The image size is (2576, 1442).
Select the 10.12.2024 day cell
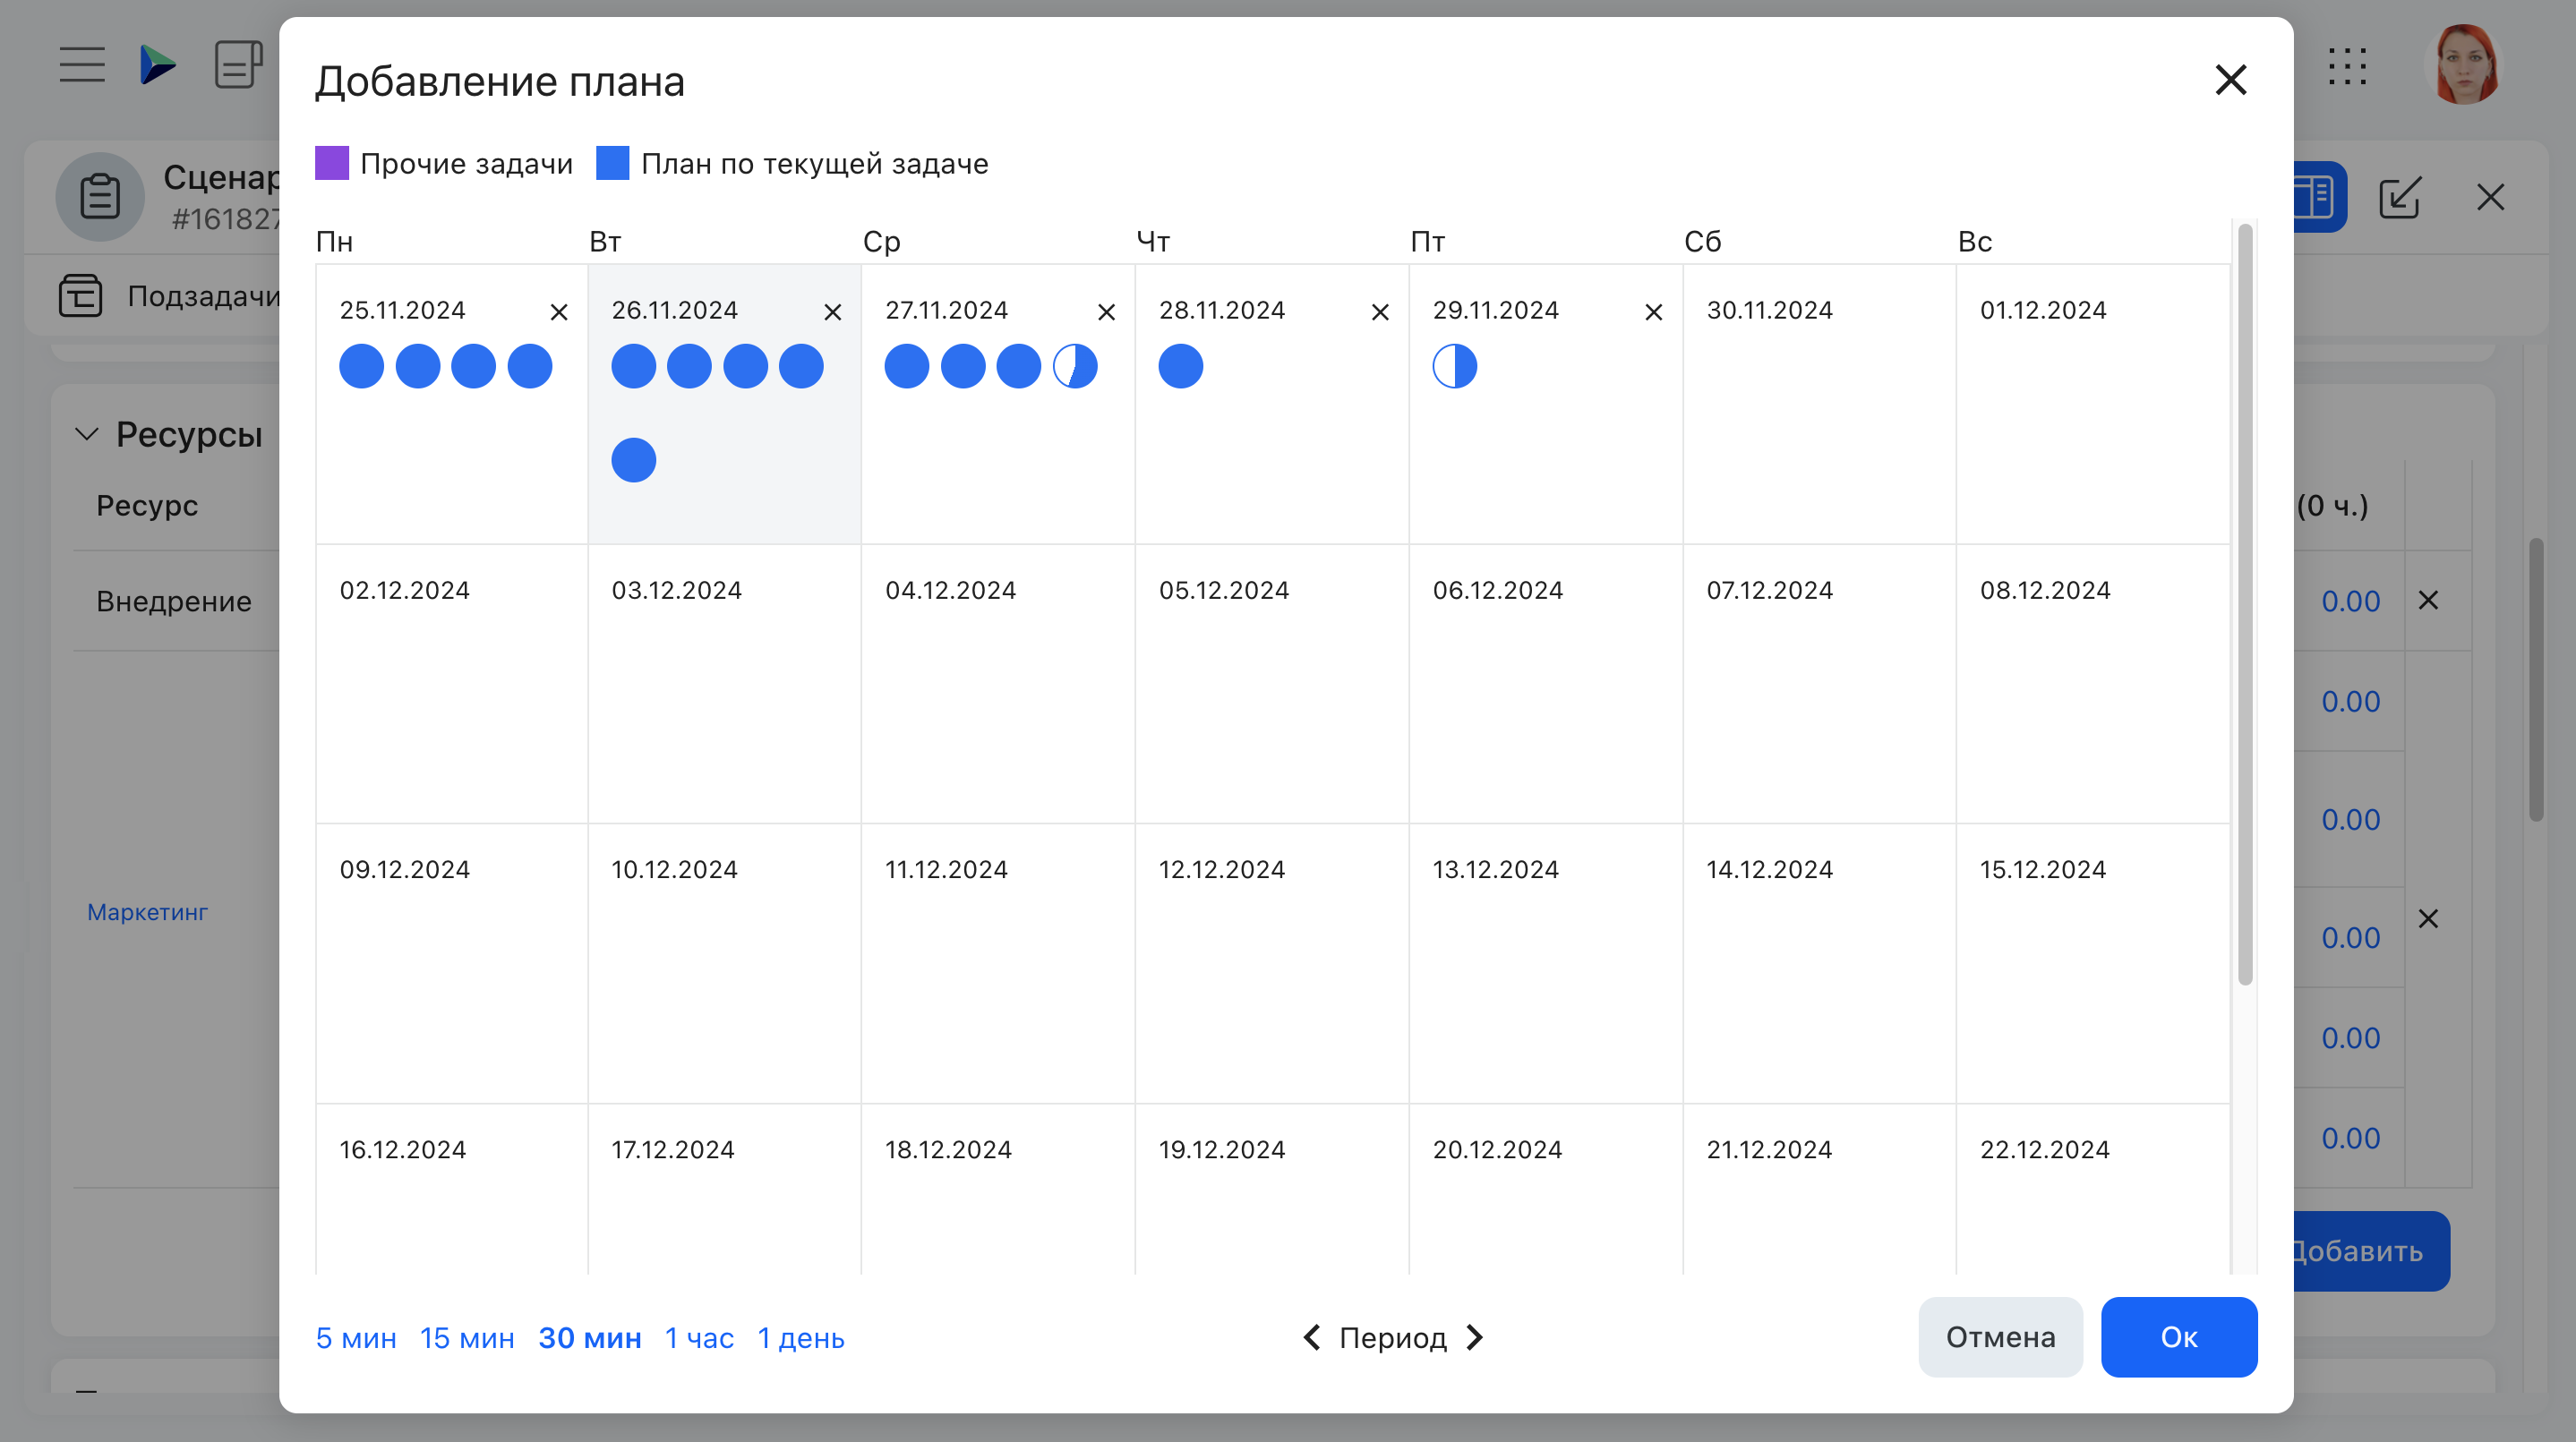pyautogui.click(x=724, y=964)
